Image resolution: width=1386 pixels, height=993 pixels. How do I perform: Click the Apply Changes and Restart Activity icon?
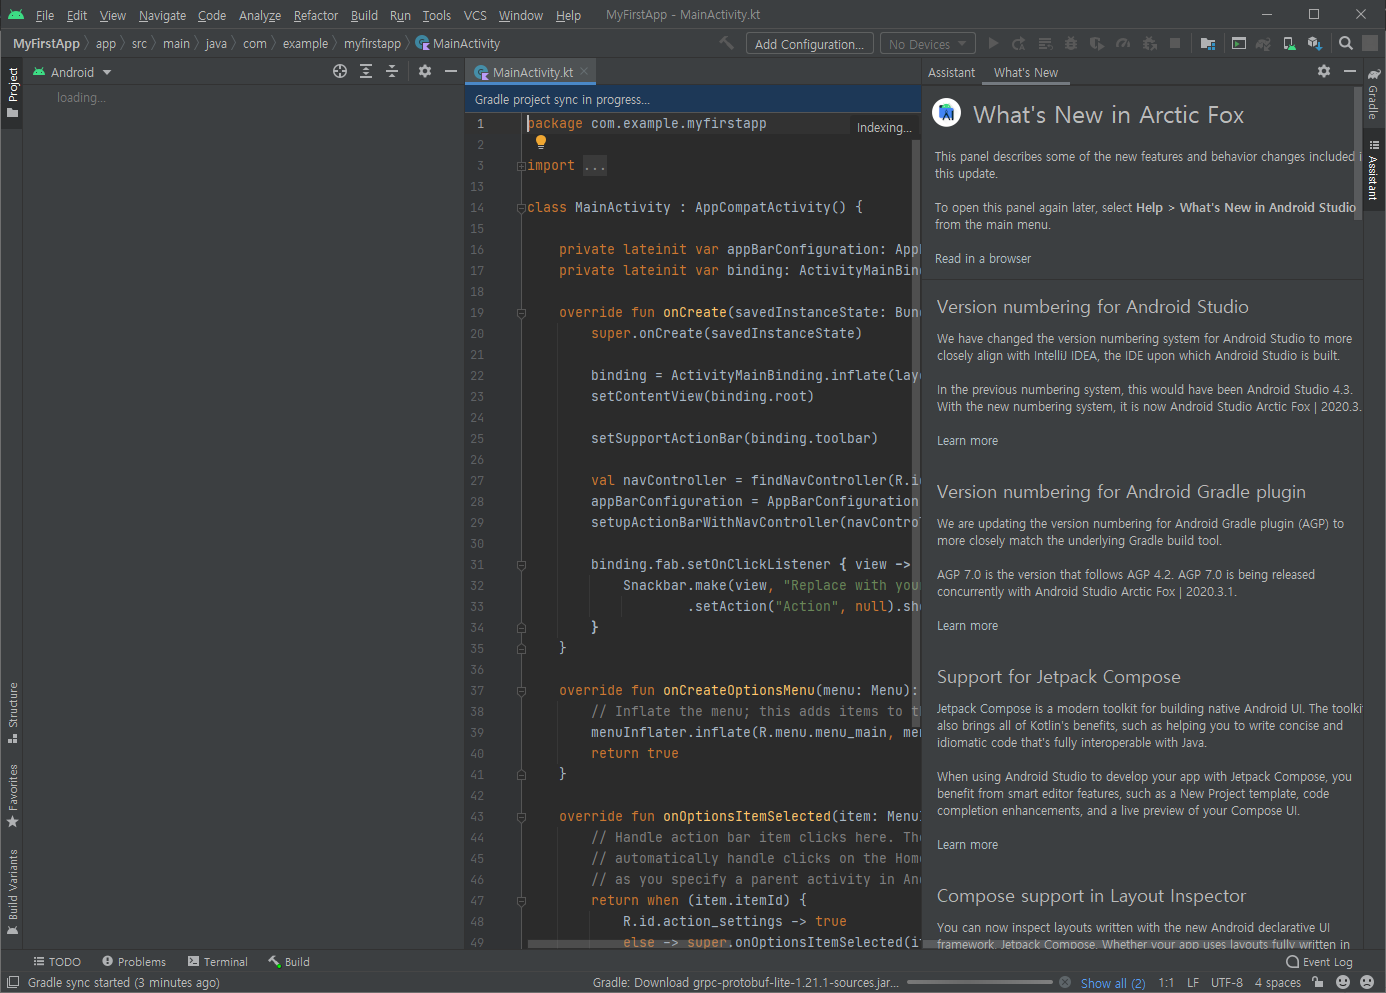[x=1019, y=43]
